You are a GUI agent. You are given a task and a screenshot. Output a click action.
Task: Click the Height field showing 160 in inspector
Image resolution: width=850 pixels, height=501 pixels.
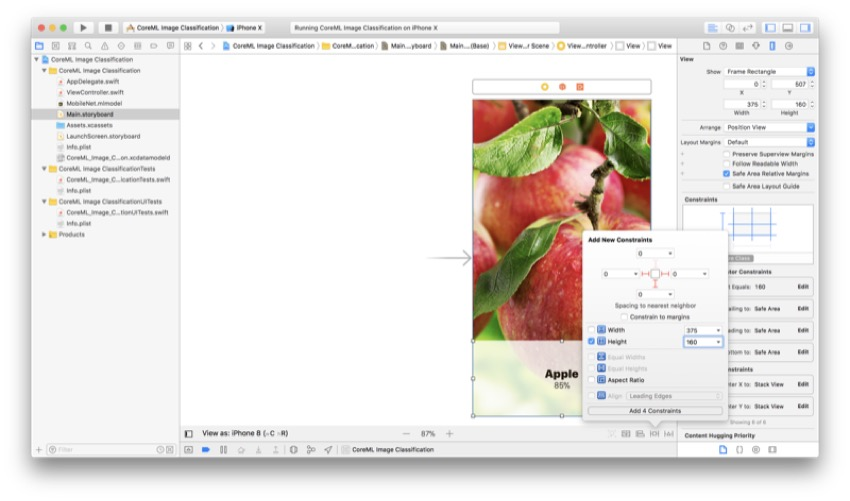click(x=790, y=104)
